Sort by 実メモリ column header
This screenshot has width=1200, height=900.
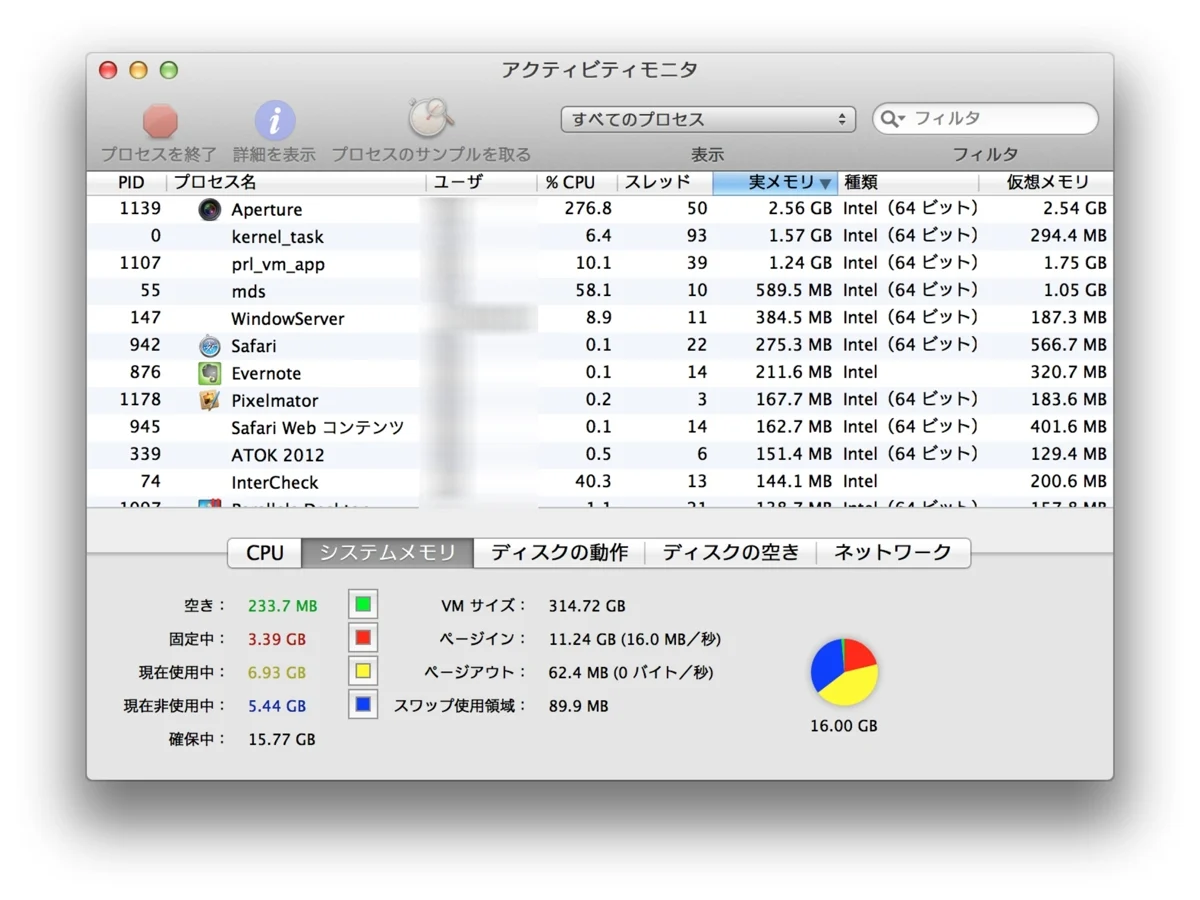coord(776,183)
